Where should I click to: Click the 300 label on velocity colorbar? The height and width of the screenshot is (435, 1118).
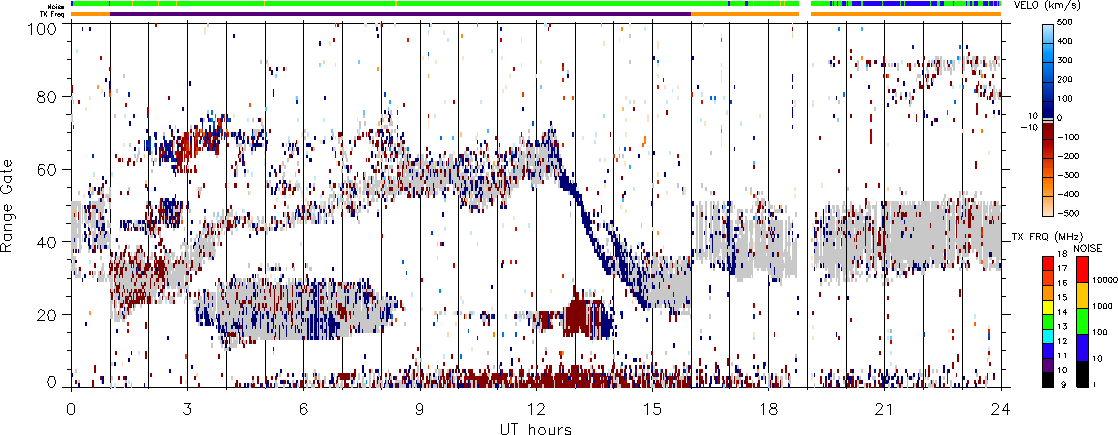[x=1067, y=60]
